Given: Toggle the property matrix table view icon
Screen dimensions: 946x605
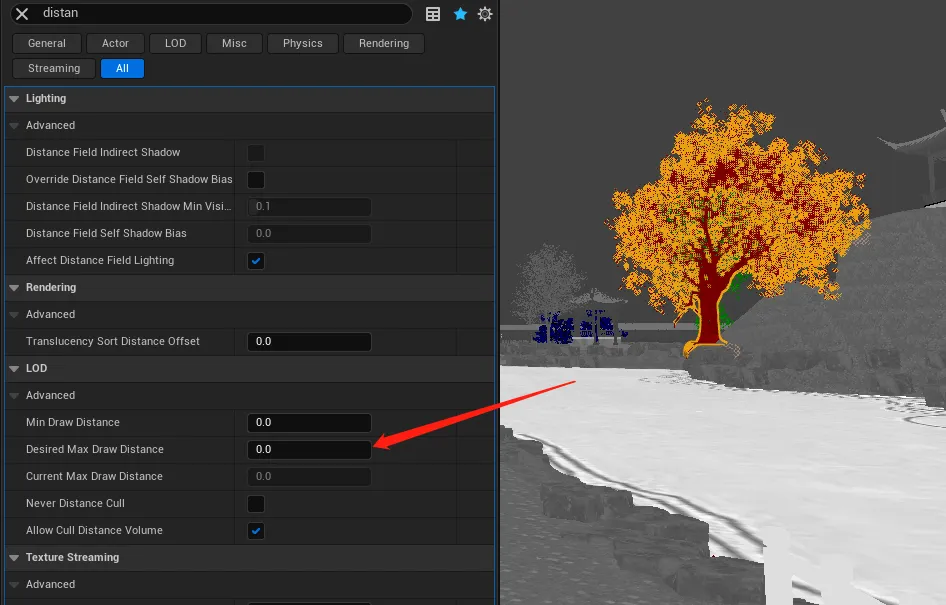Looking at the screenshot, I should (433, 14).
